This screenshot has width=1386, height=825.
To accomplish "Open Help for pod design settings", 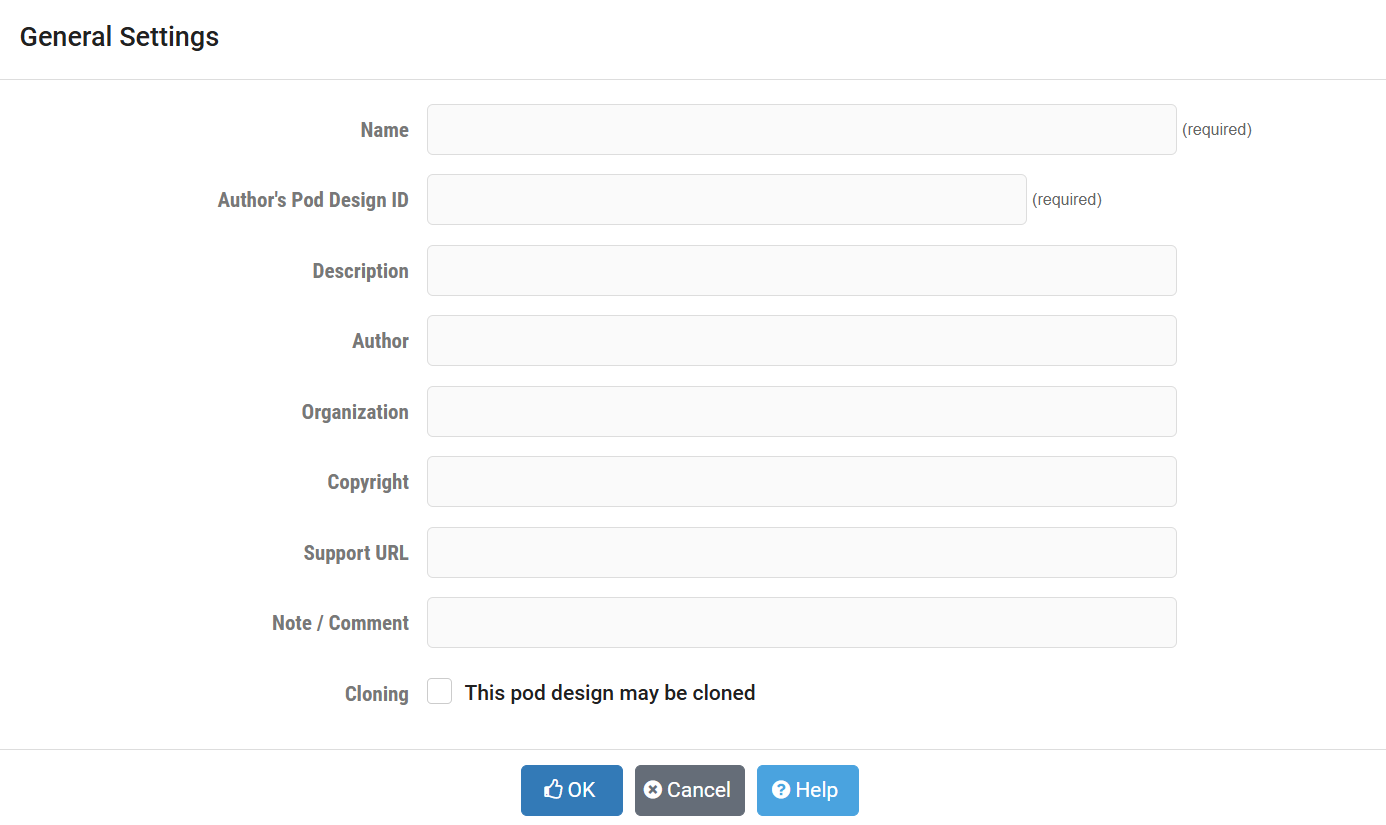I will pos(807,790).
